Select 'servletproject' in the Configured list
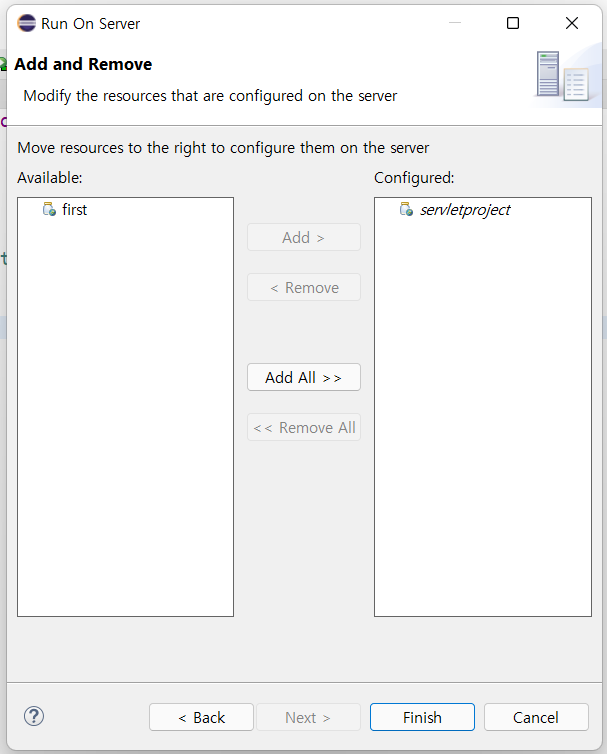607x754 pixels. (465, 210)
